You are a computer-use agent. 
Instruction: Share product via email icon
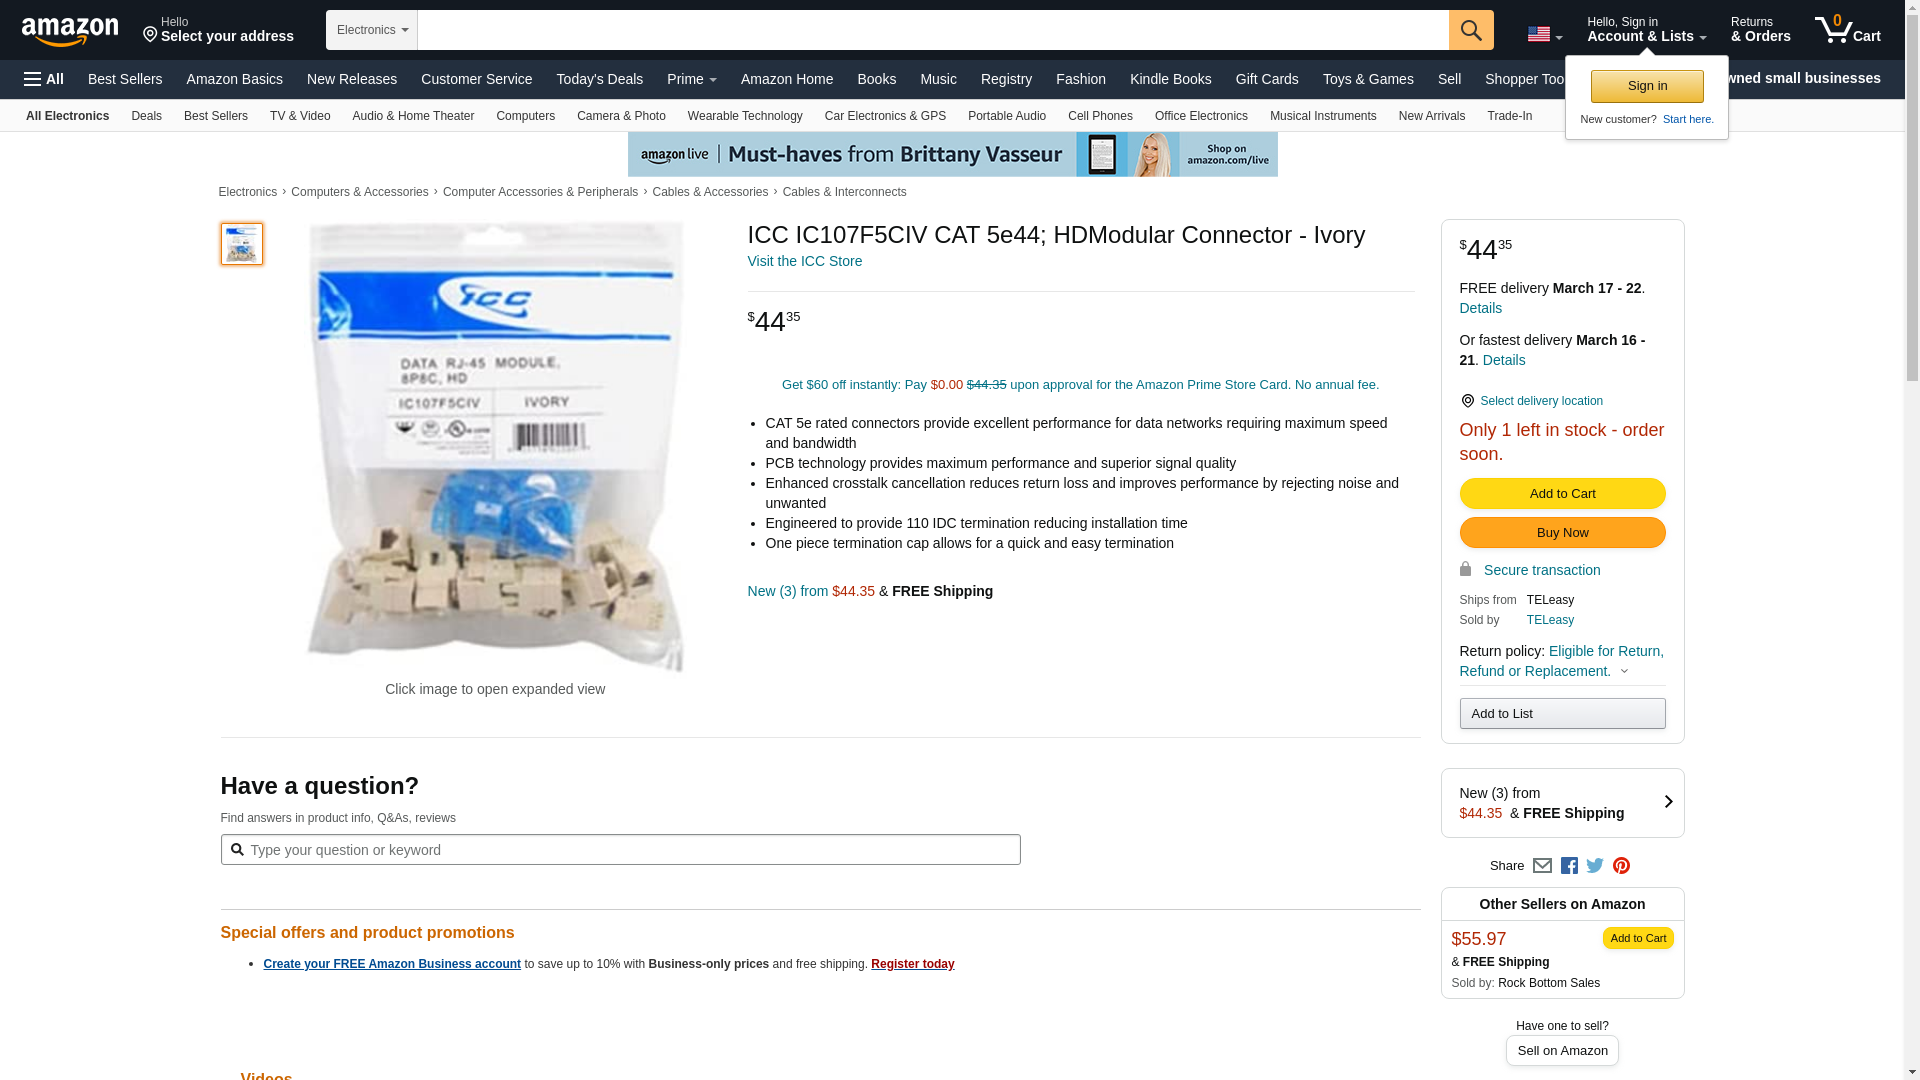coord(1542,866)
